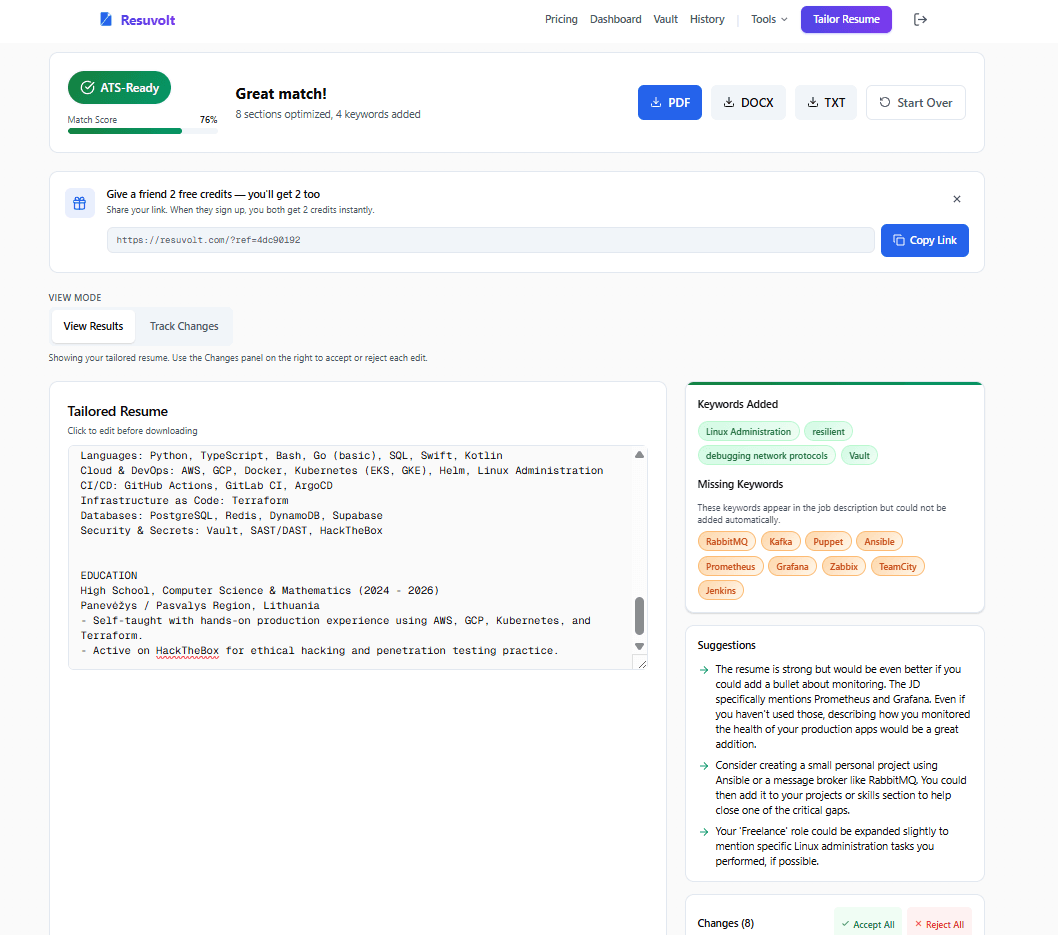Click the Copy Link clipboard icon
Screen dimensions: 1058x935
(898, 240)
